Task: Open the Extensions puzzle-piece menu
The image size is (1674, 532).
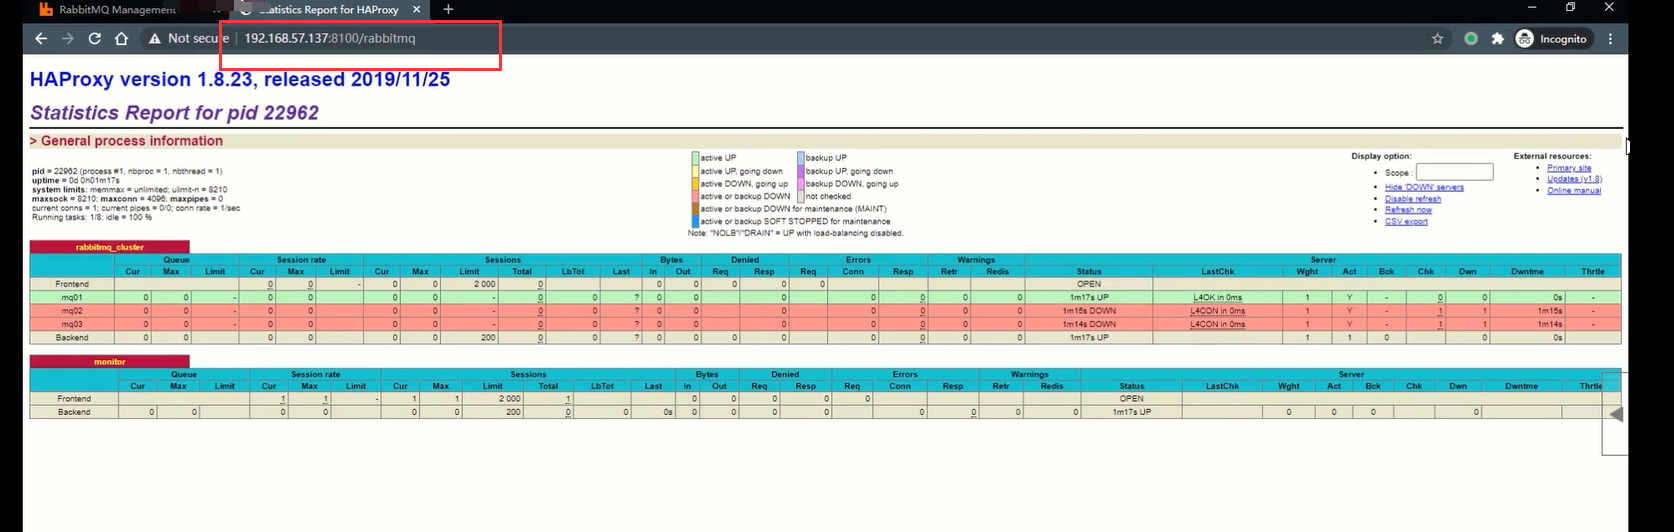Action: [1497, 39]
